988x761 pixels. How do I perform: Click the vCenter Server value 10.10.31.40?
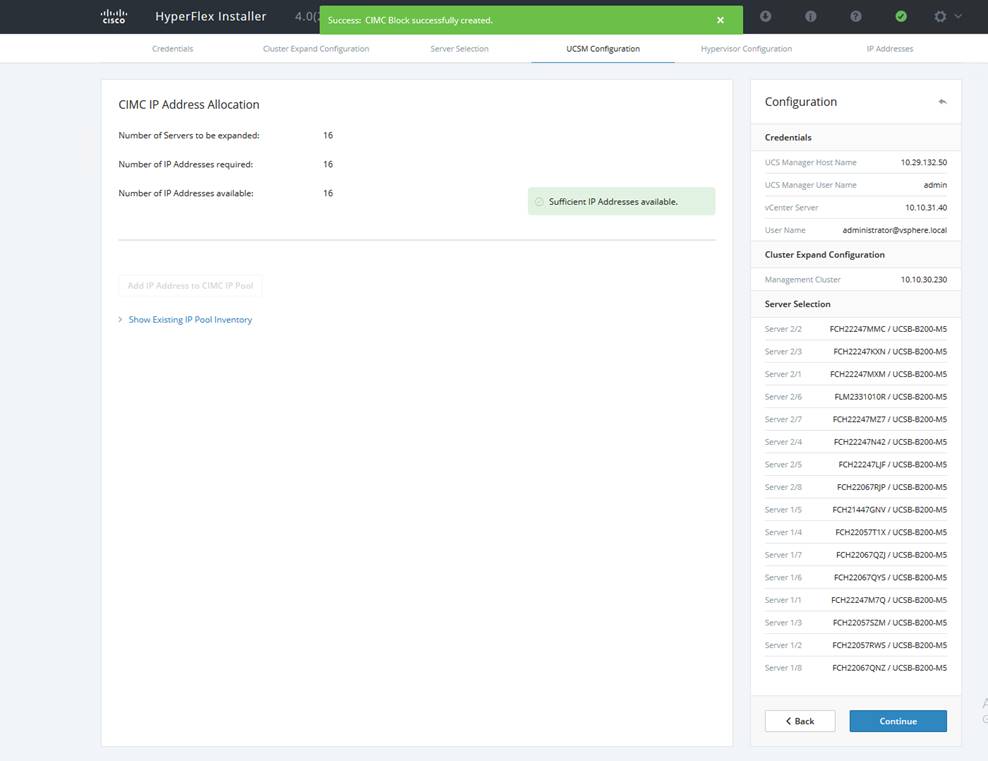(926, 207)
